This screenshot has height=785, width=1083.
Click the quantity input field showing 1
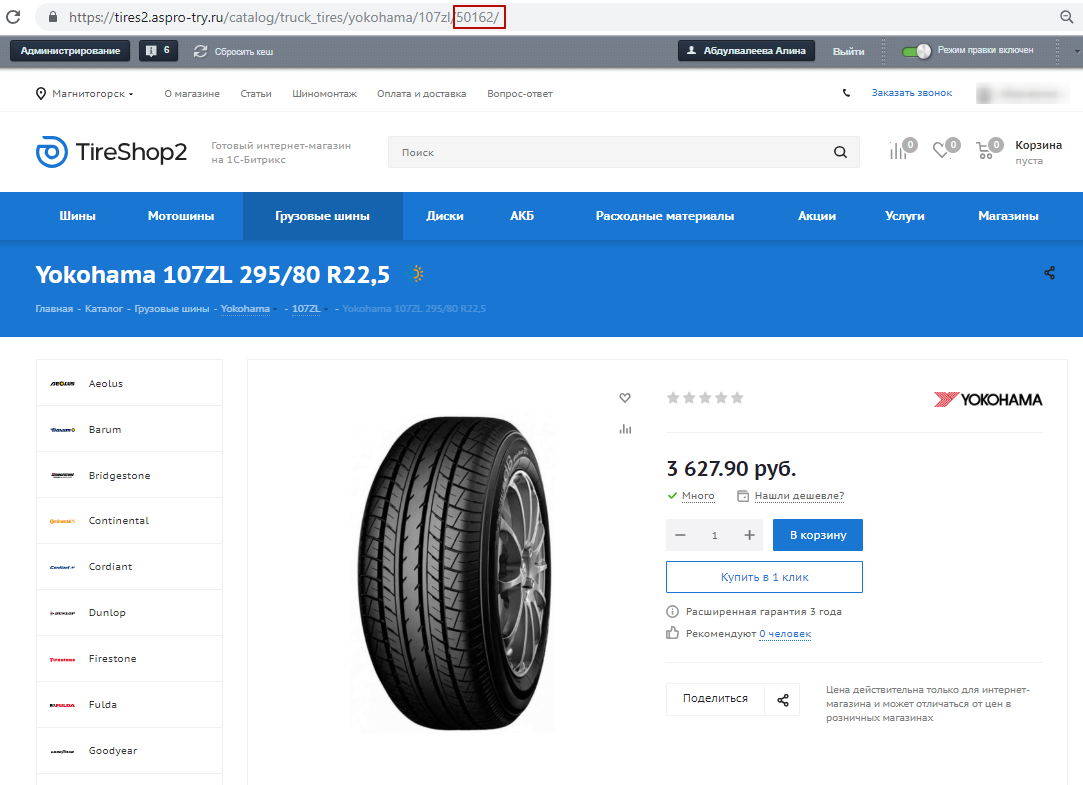(715, 535)
